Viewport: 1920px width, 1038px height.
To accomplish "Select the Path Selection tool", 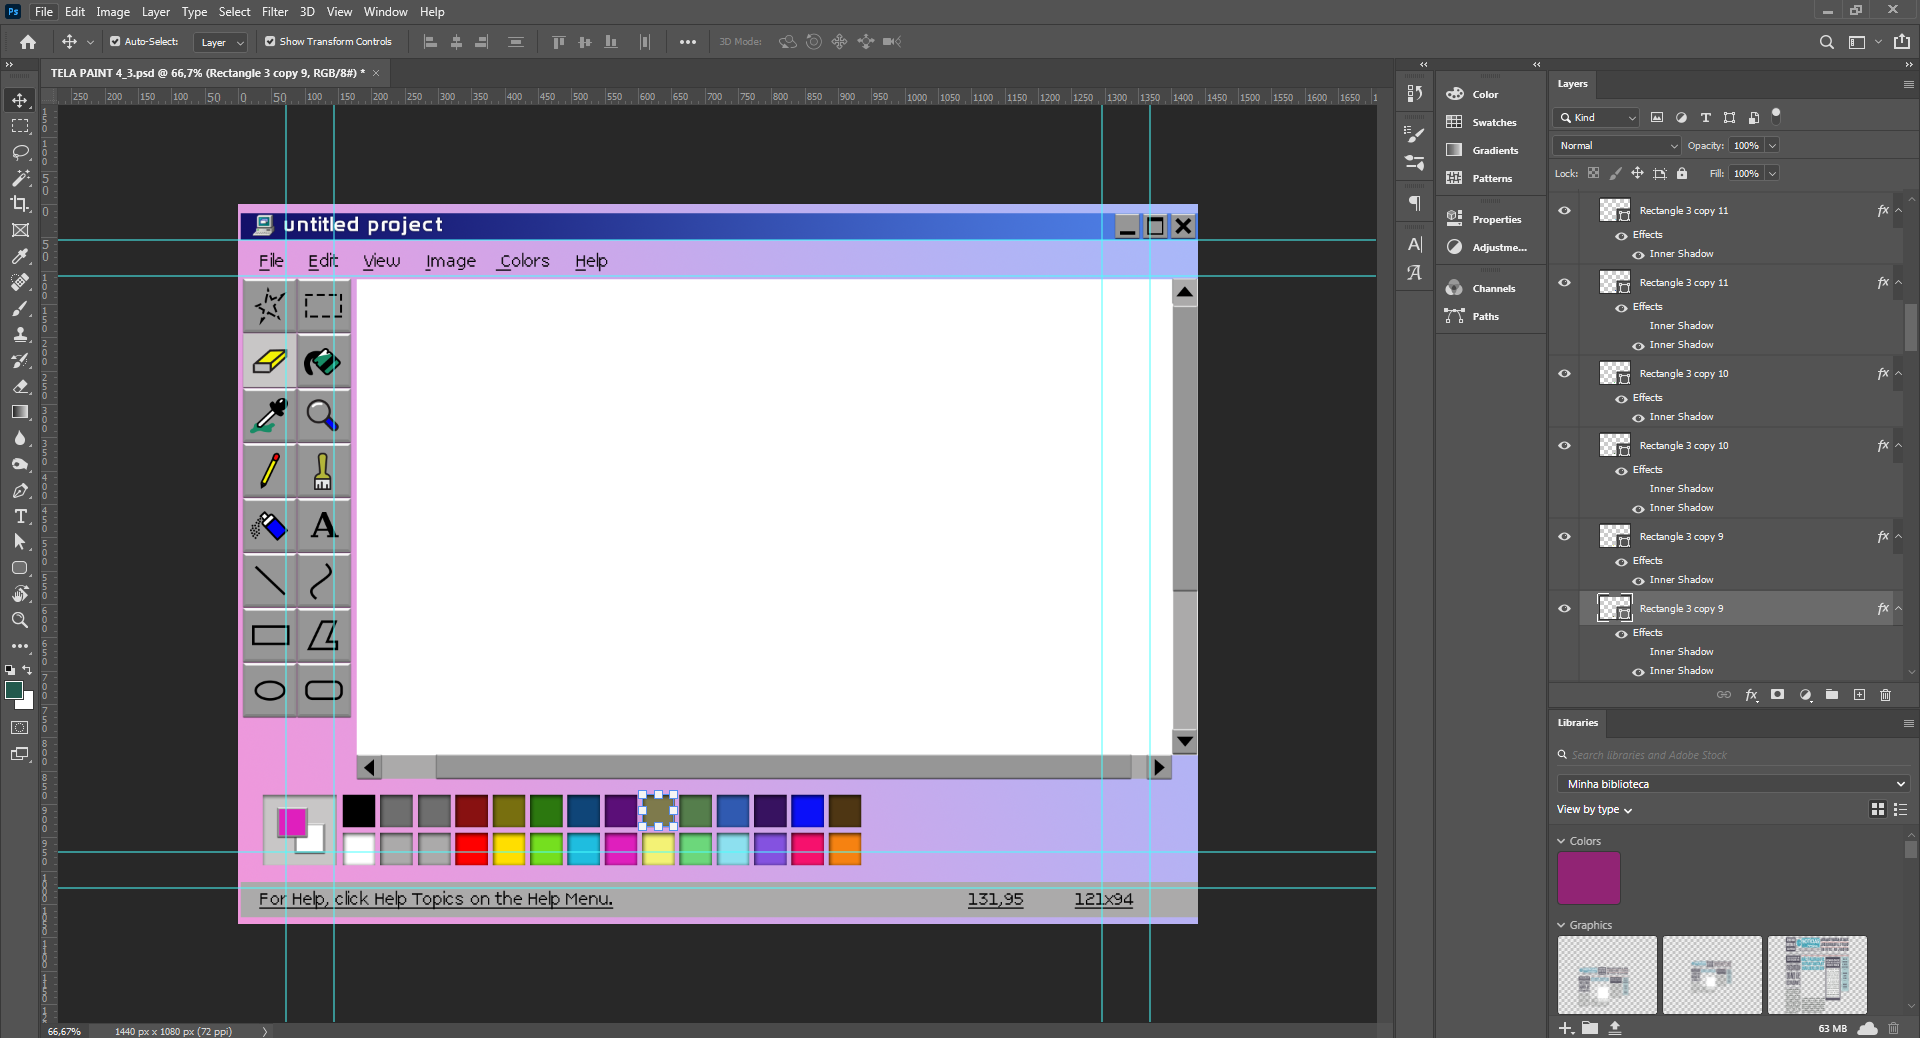I will pyautogui.click(x=20, y=542).
